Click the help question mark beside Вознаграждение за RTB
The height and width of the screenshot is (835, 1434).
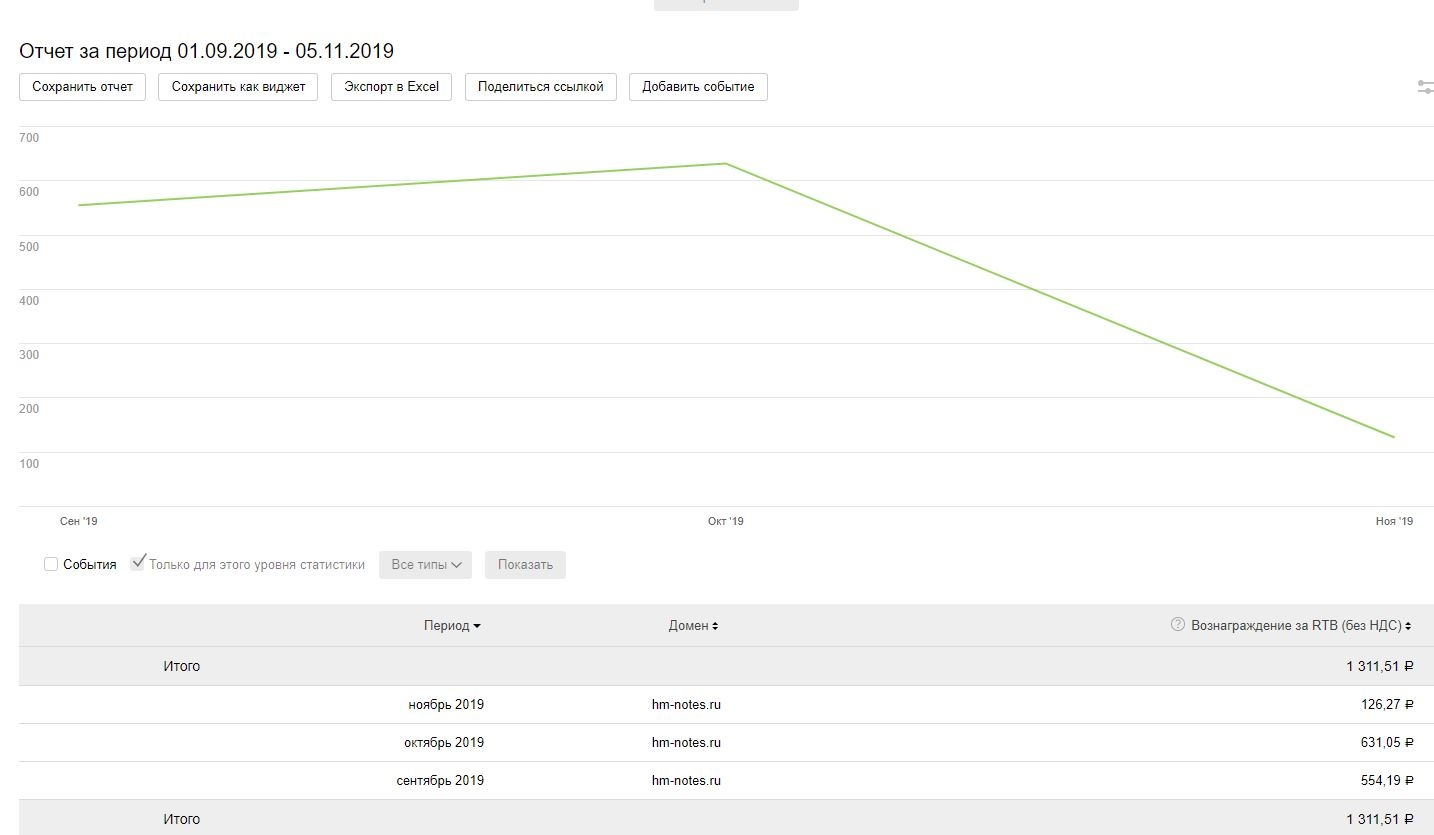coord(1177,625)
